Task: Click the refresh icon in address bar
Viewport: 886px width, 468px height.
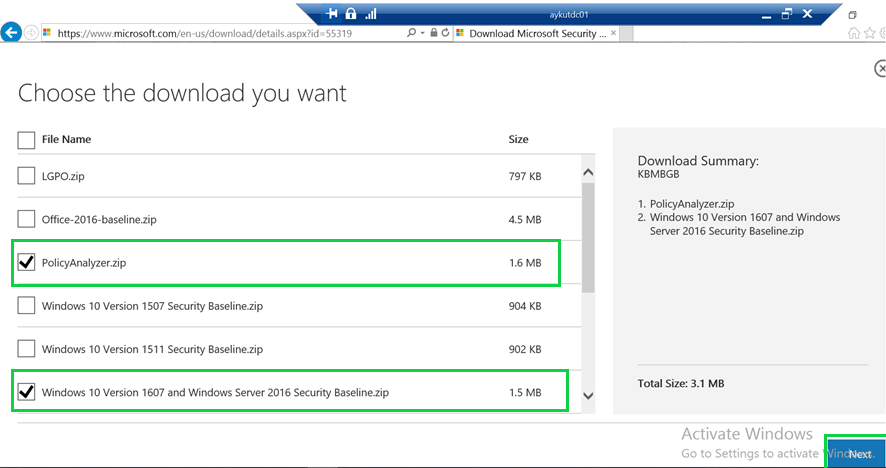Action: click(x=445, y=33)
